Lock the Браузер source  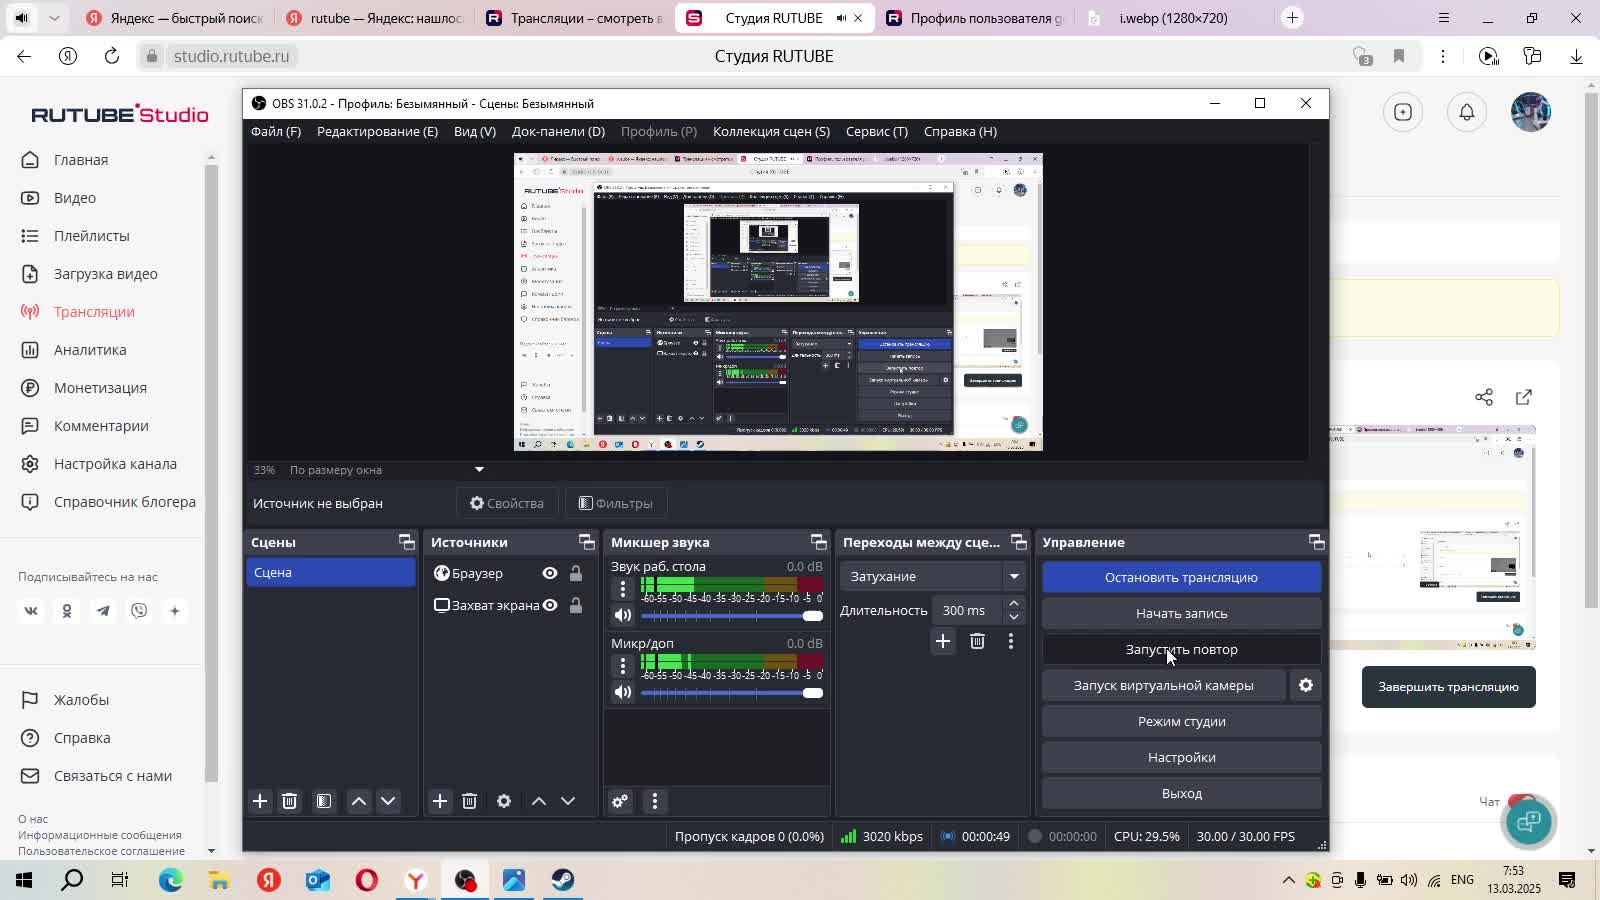(x=576, y=573)
